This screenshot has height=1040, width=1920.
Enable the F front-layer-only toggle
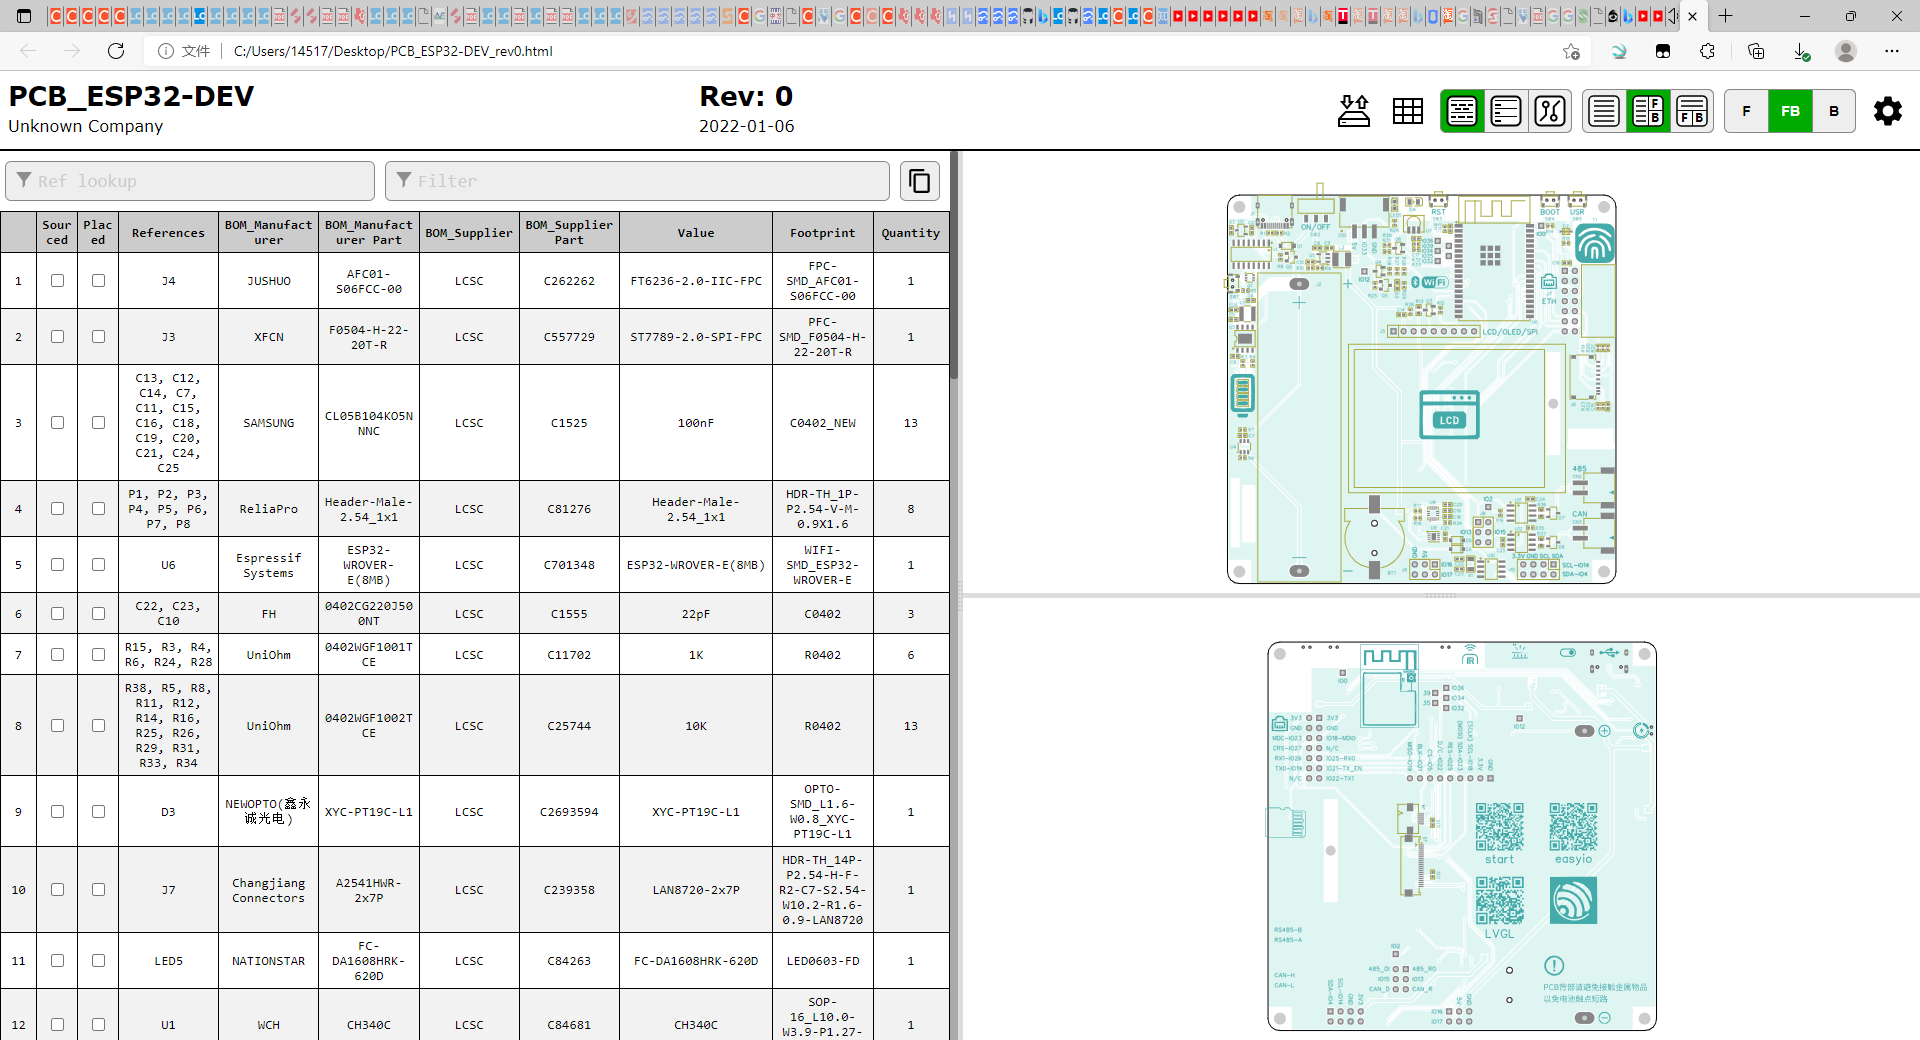1747,111
